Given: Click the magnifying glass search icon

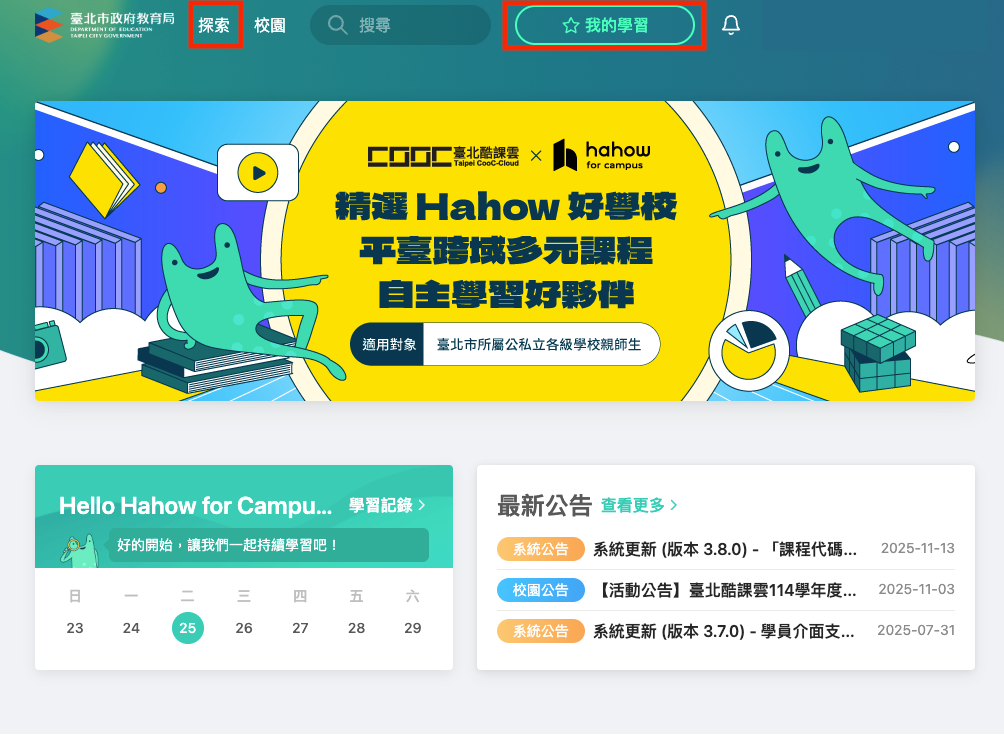Looking at the screenshot, I should (x=337, y=25).
